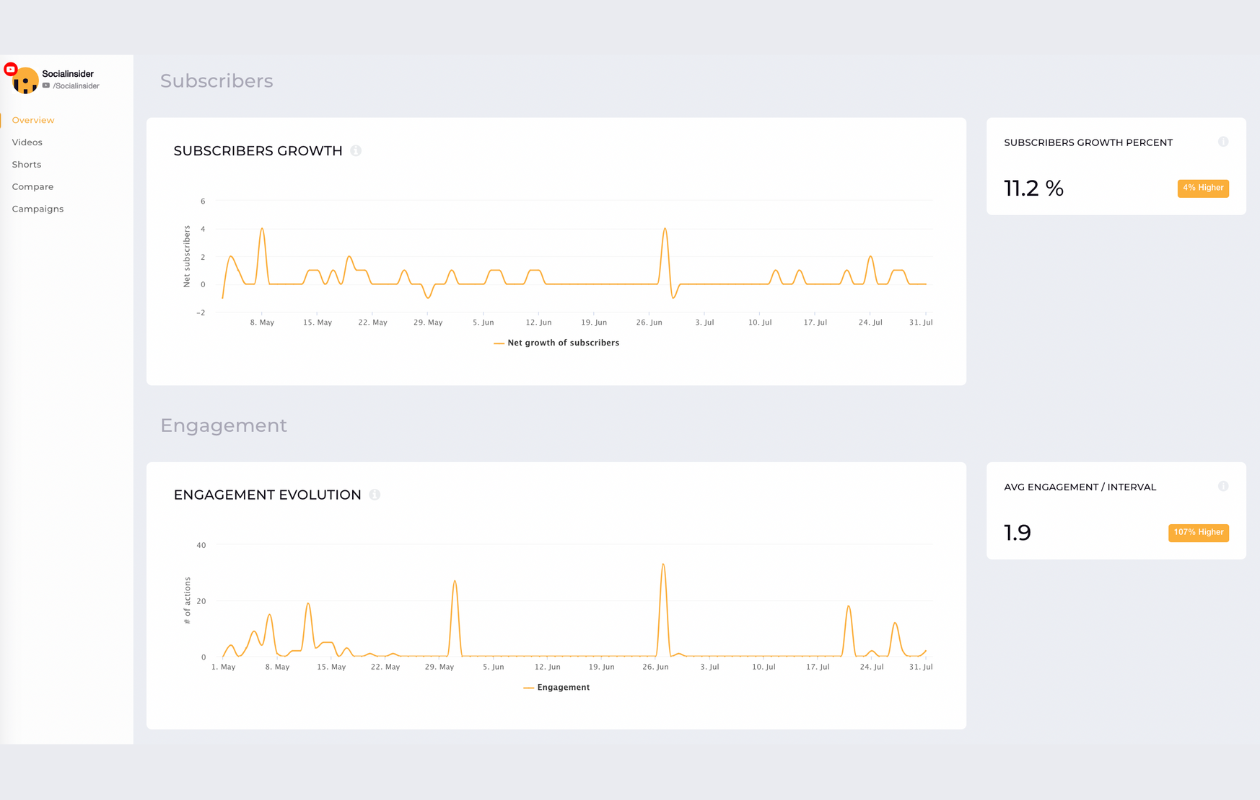Click the 26. Jun engagement spike
This screenshot has width=1260, height=800.
tap(663, 565)
